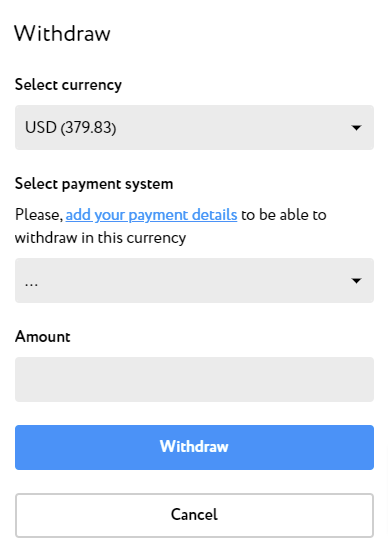Click the "Withdraw" dialog heading

pyautogui.click(x=62, y=34)
